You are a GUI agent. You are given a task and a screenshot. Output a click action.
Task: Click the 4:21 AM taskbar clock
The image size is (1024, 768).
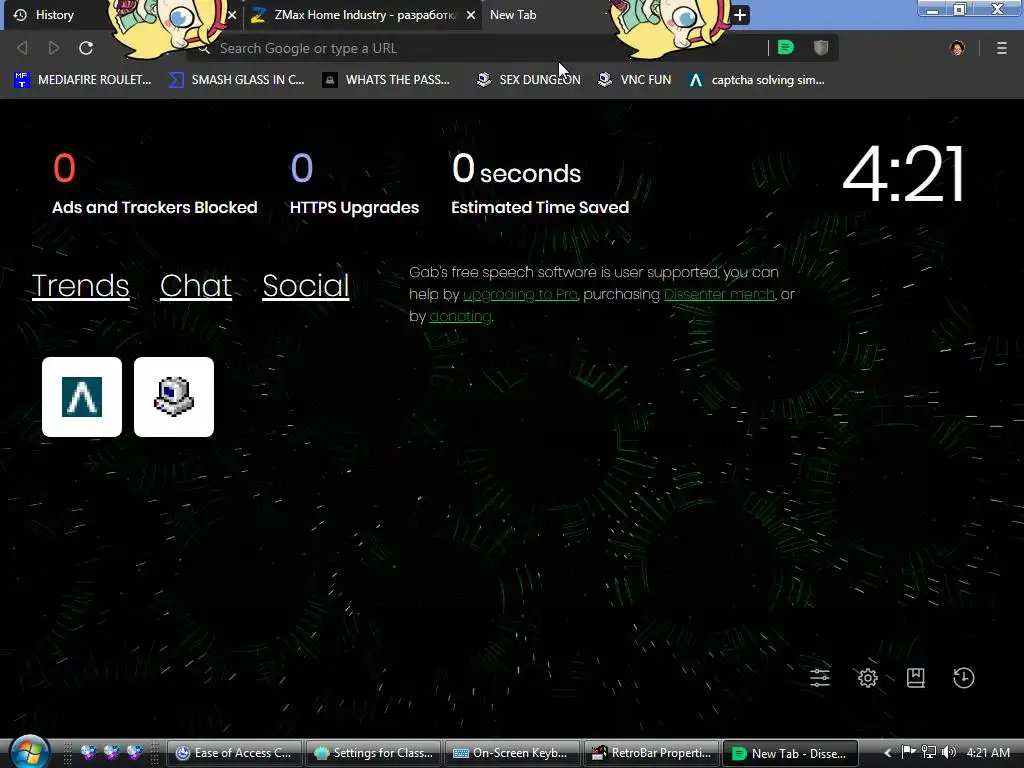click(x=988, y=753)
